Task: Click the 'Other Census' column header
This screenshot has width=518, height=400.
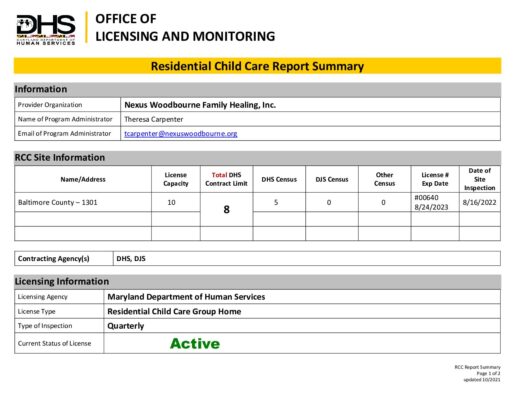Action: 384,179
